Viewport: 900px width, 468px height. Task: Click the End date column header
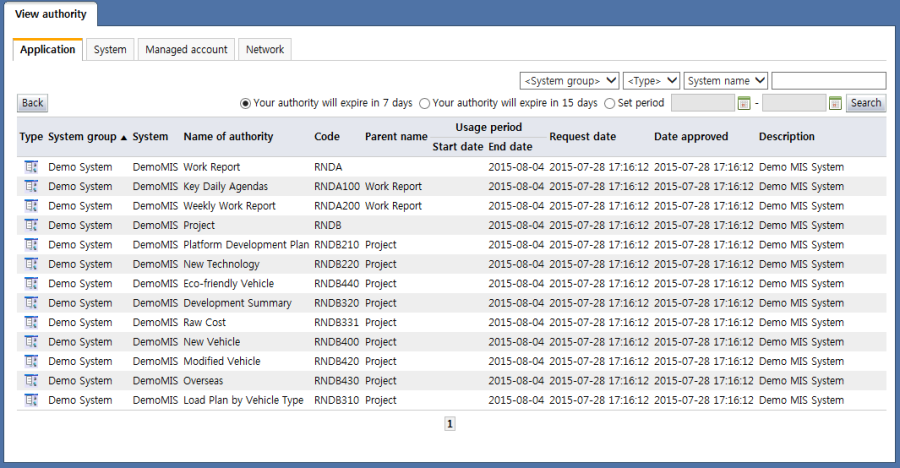(510, 146)
